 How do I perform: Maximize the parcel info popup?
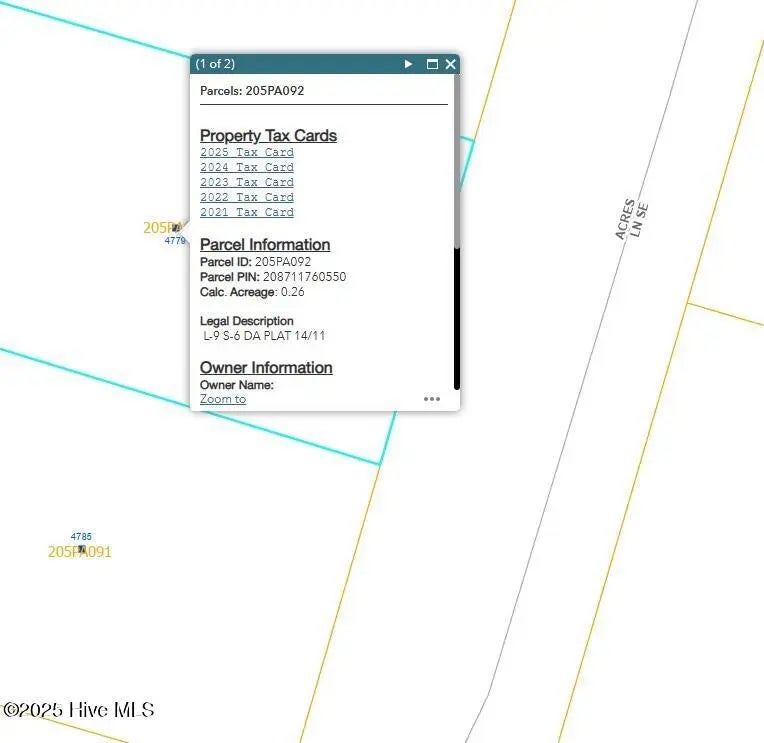click(x=432, y=64)
